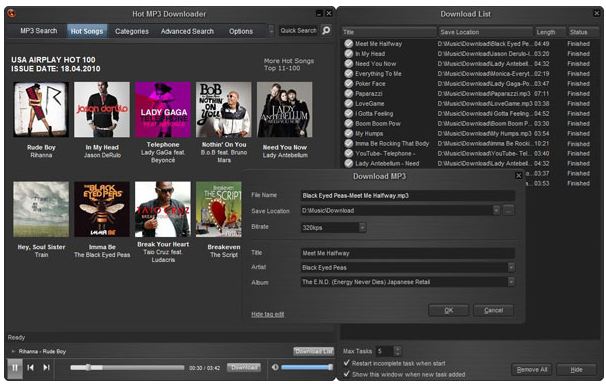This screenshot has width=606, height=384.
Task: Expand the Artist dropdown in Download MP3
Action: point(511,267)
